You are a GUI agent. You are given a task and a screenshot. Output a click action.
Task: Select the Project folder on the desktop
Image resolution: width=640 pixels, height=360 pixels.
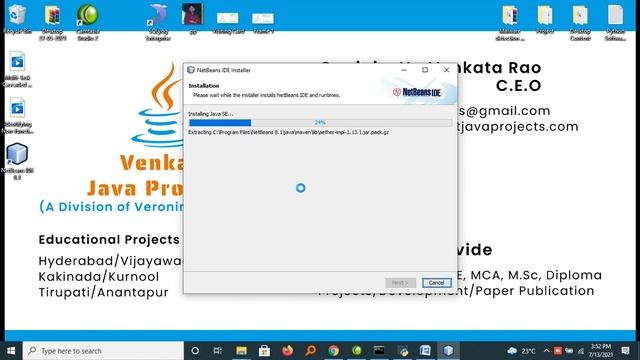click(x=545, y=20)
